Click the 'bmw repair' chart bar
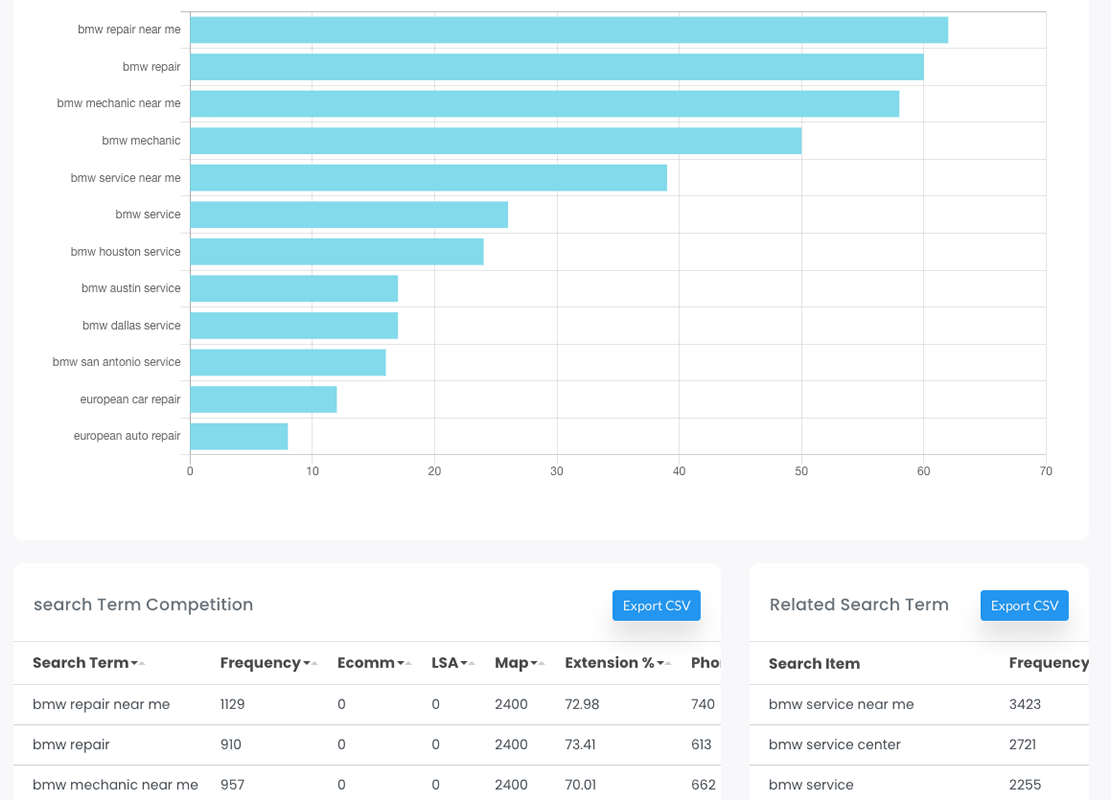 point(557,67)
